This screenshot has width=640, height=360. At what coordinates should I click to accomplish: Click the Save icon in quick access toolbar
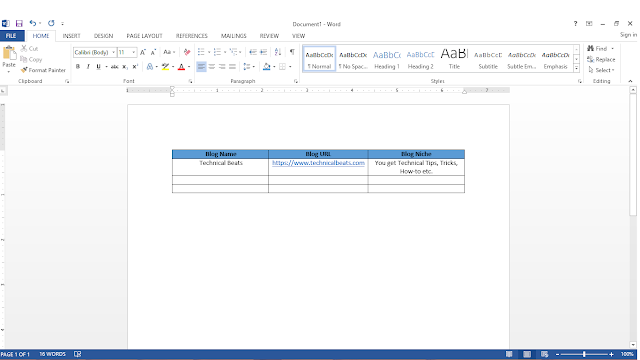point(19,24)
